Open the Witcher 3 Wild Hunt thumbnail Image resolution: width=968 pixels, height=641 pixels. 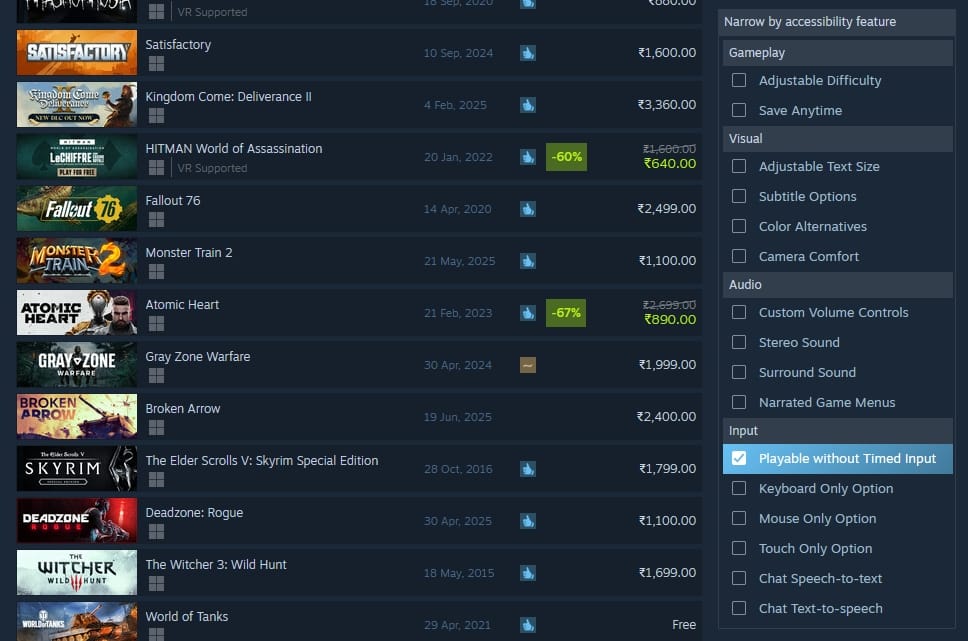click(x=77, y=573)
